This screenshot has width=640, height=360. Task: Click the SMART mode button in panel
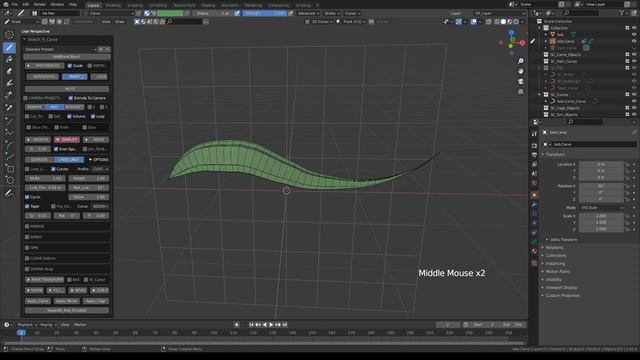click(x=75, y=76)
